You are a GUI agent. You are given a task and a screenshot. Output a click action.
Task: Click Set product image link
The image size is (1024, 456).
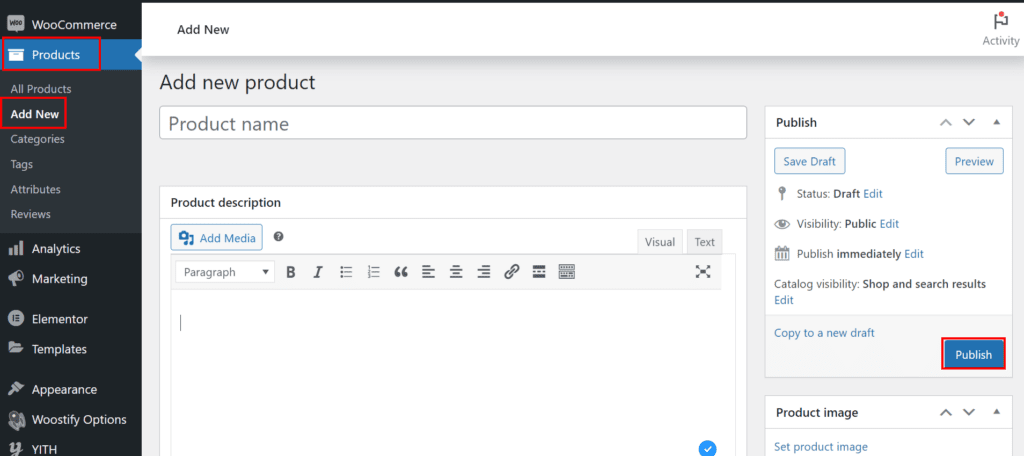821,447
